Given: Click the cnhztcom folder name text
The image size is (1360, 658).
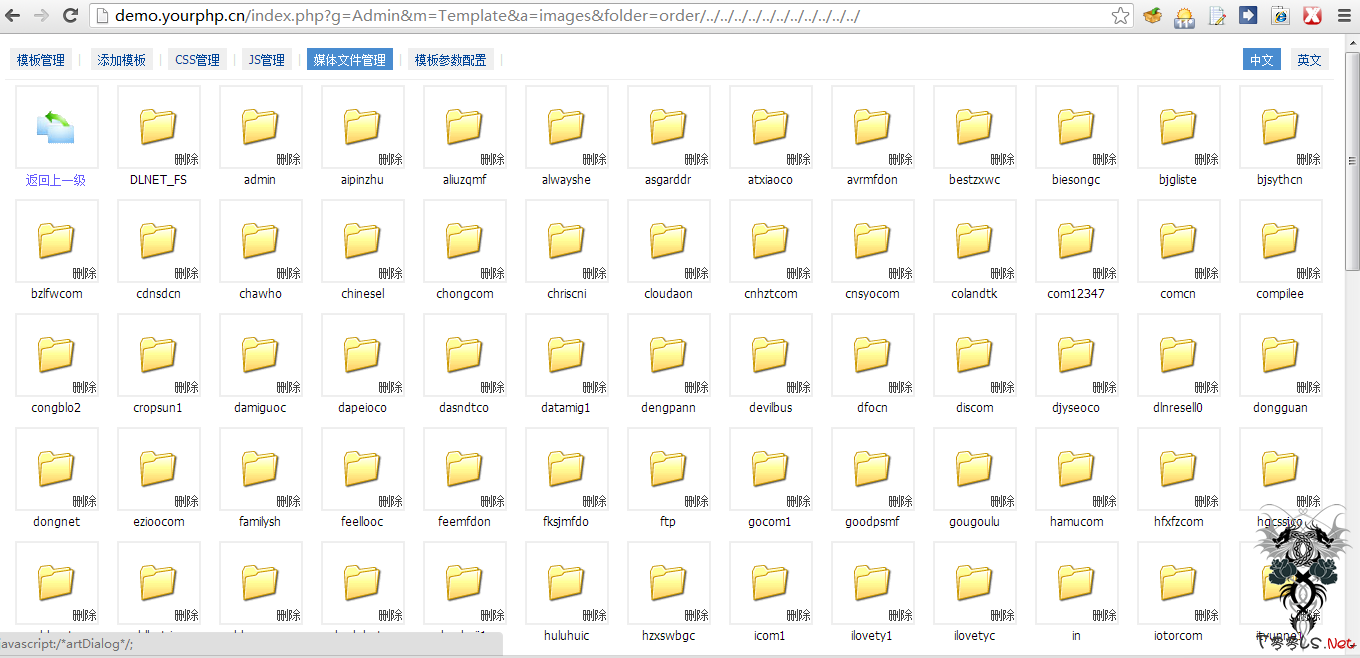Looking at the screenshot, I should [x=771, y=294].
